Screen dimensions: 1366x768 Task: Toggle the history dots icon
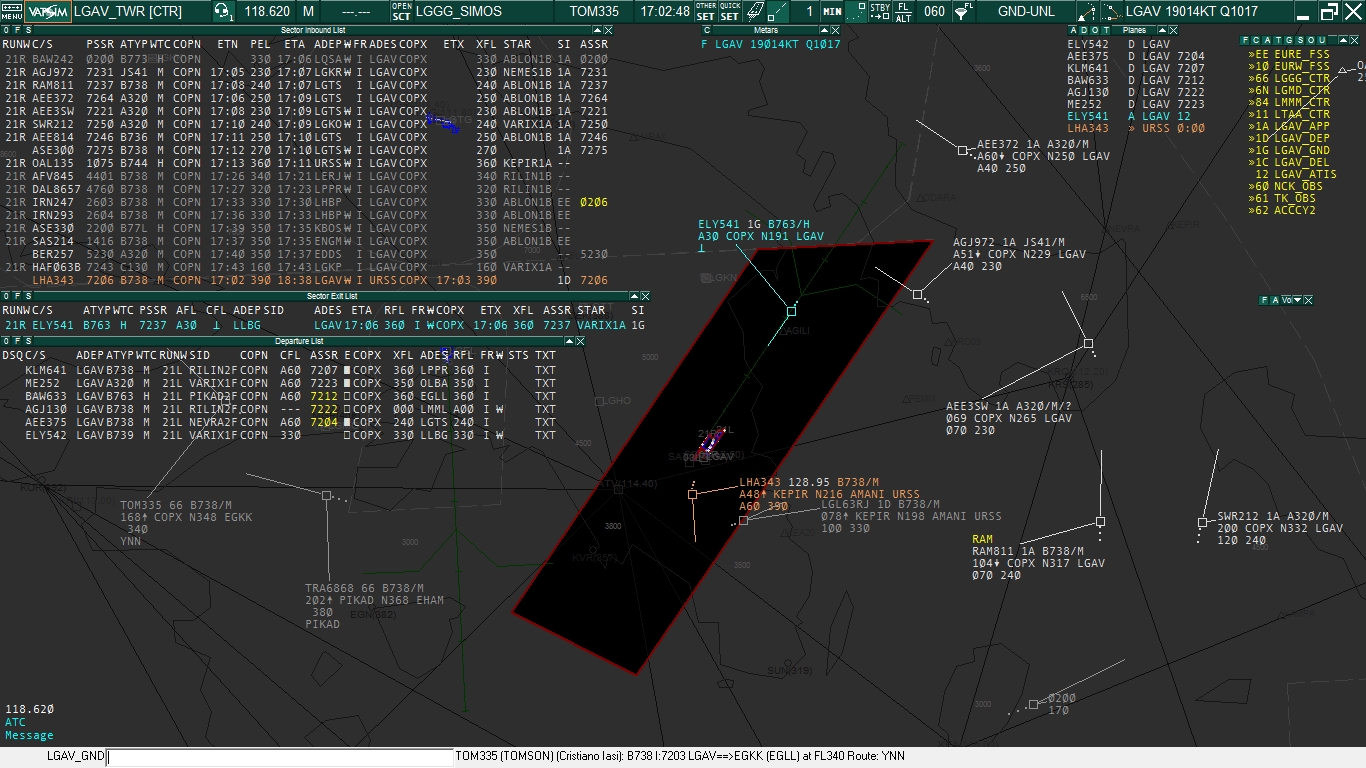pyautogui.click(x=856, y=12)
